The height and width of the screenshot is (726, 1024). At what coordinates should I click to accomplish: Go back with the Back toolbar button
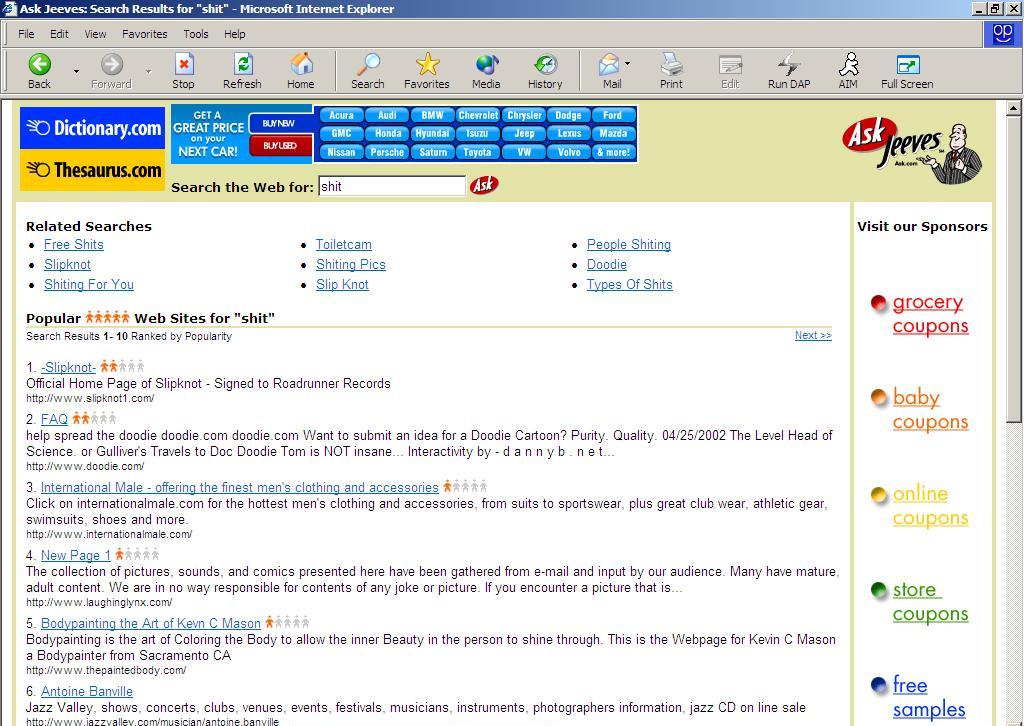(39, 71)
